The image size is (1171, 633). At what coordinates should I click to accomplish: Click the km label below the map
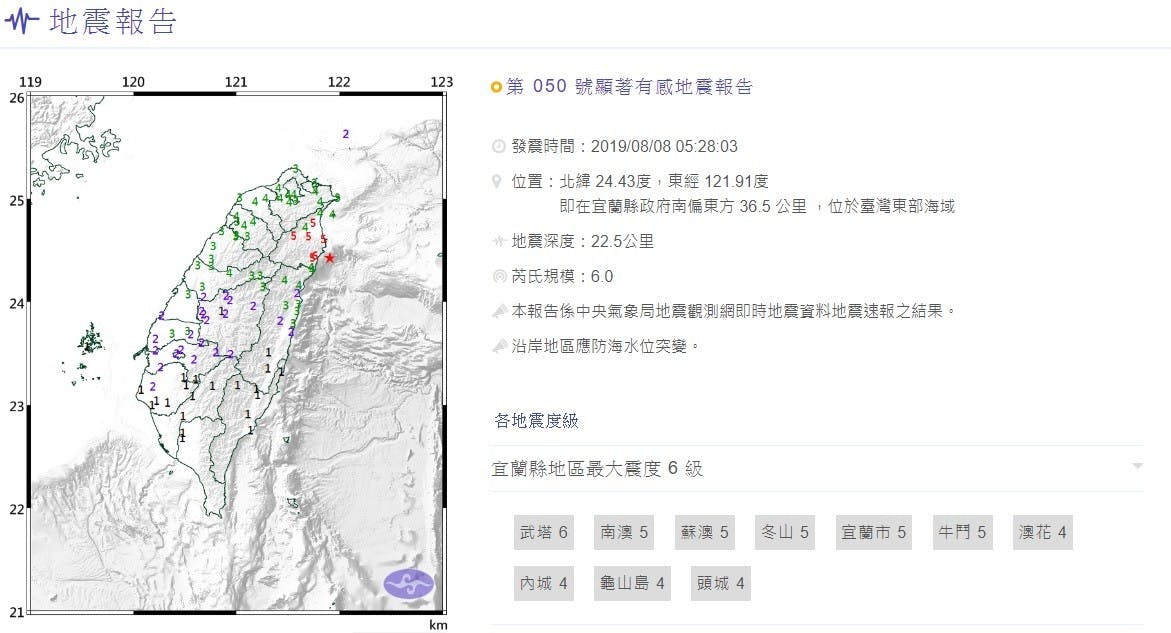[x=438, y=625]
